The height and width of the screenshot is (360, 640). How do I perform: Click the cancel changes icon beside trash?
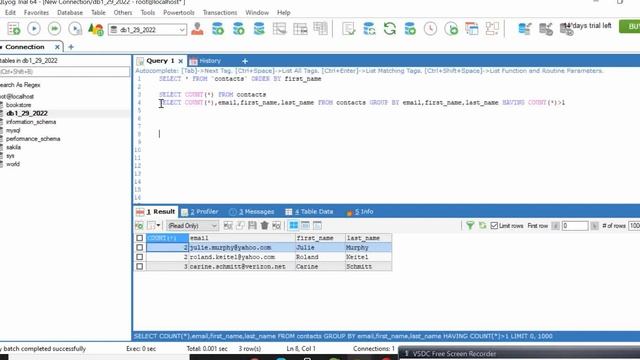tap(277, 225)
